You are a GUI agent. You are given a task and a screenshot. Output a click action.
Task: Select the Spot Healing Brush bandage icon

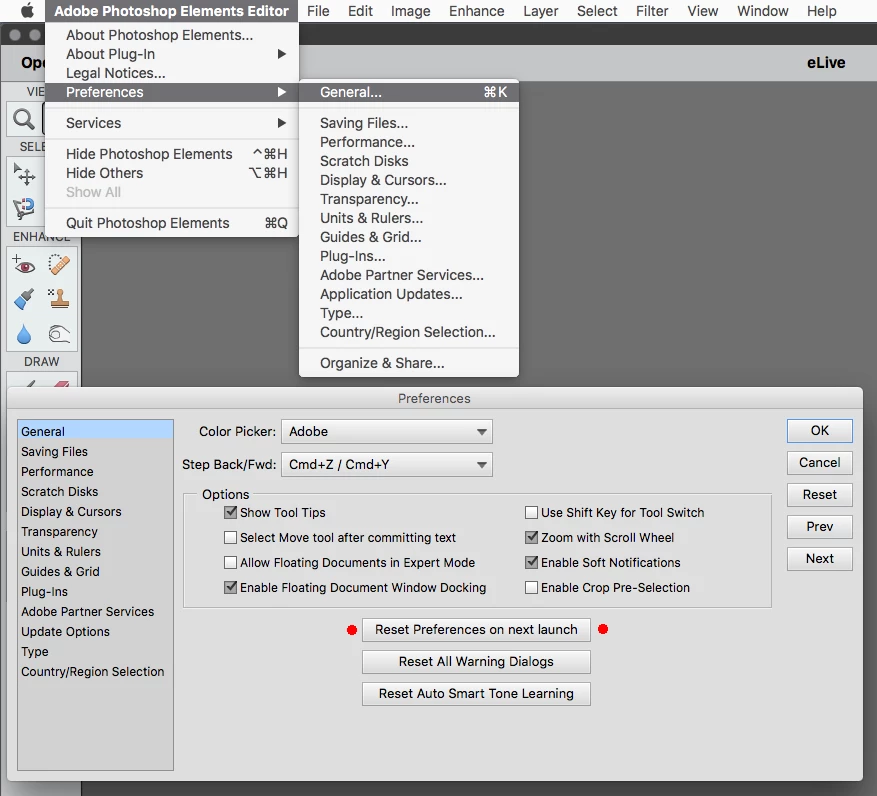pos(59,265)
